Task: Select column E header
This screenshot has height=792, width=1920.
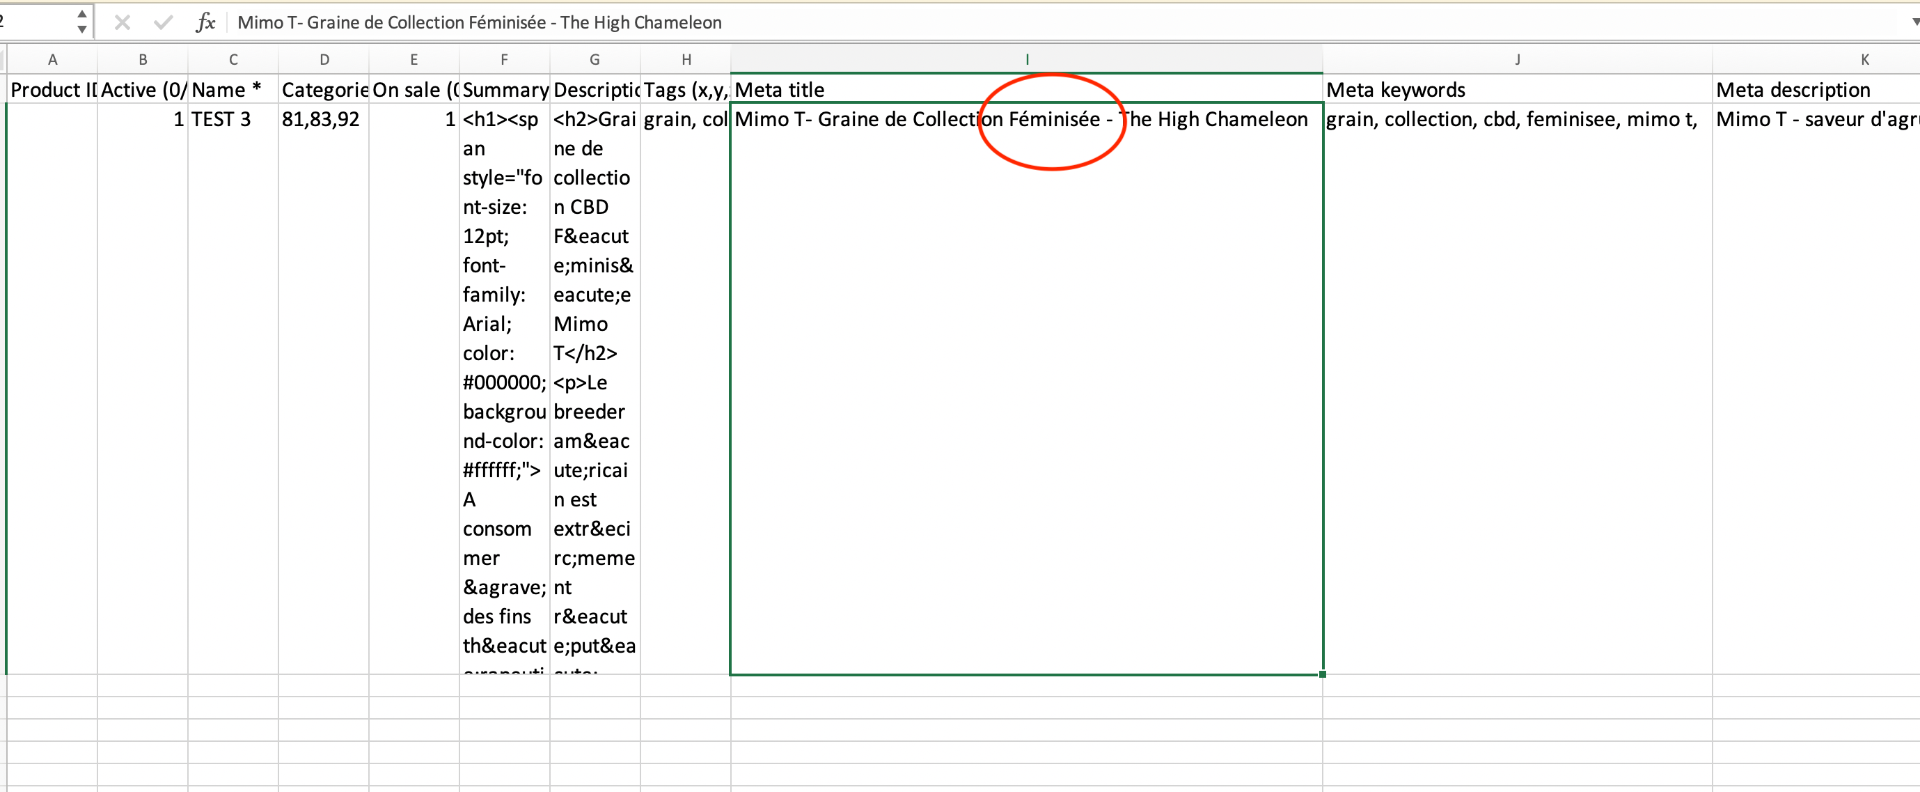Action: click(414, 60)
